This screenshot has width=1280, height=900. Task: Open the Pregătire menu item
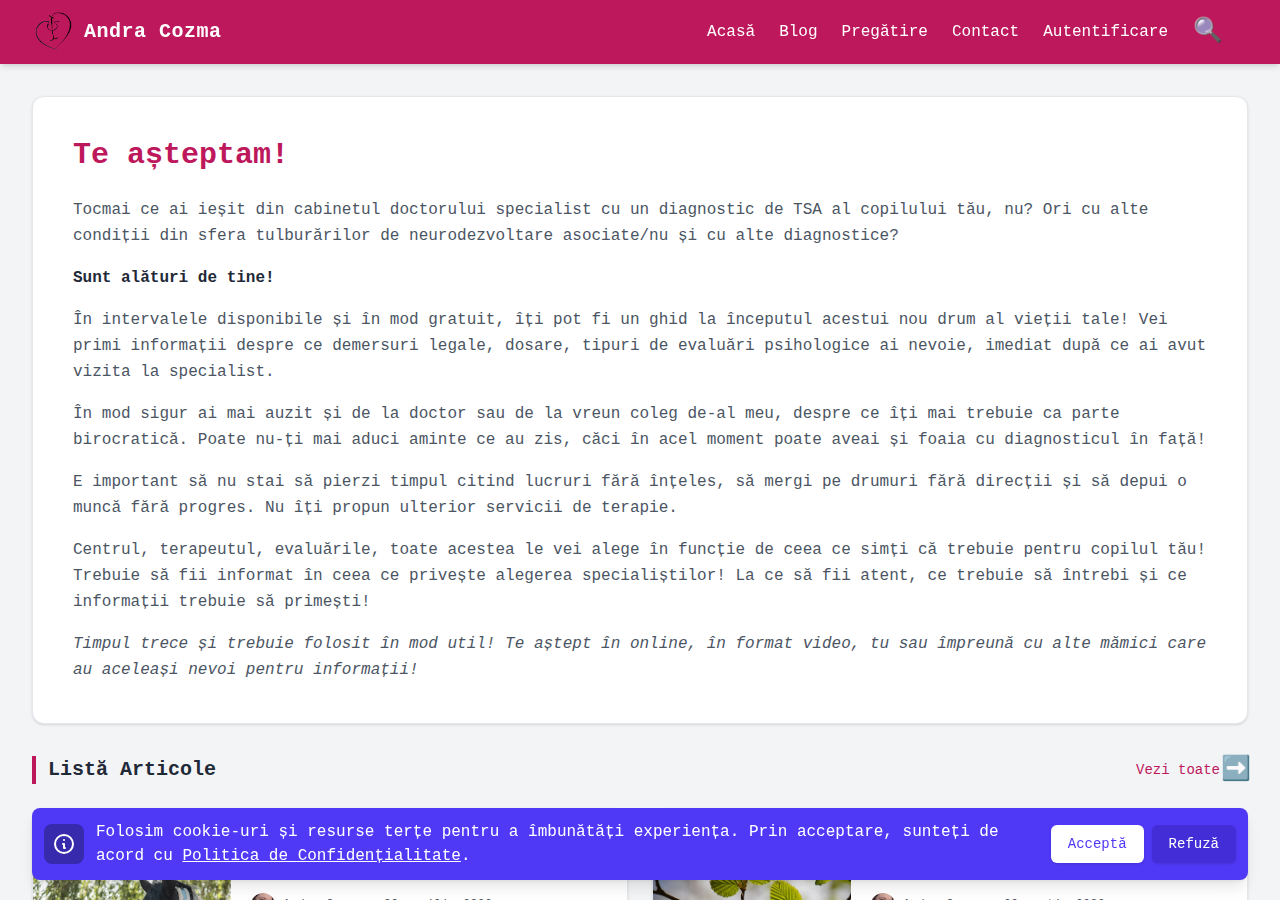pyautogui.click(x=884, y=31)
